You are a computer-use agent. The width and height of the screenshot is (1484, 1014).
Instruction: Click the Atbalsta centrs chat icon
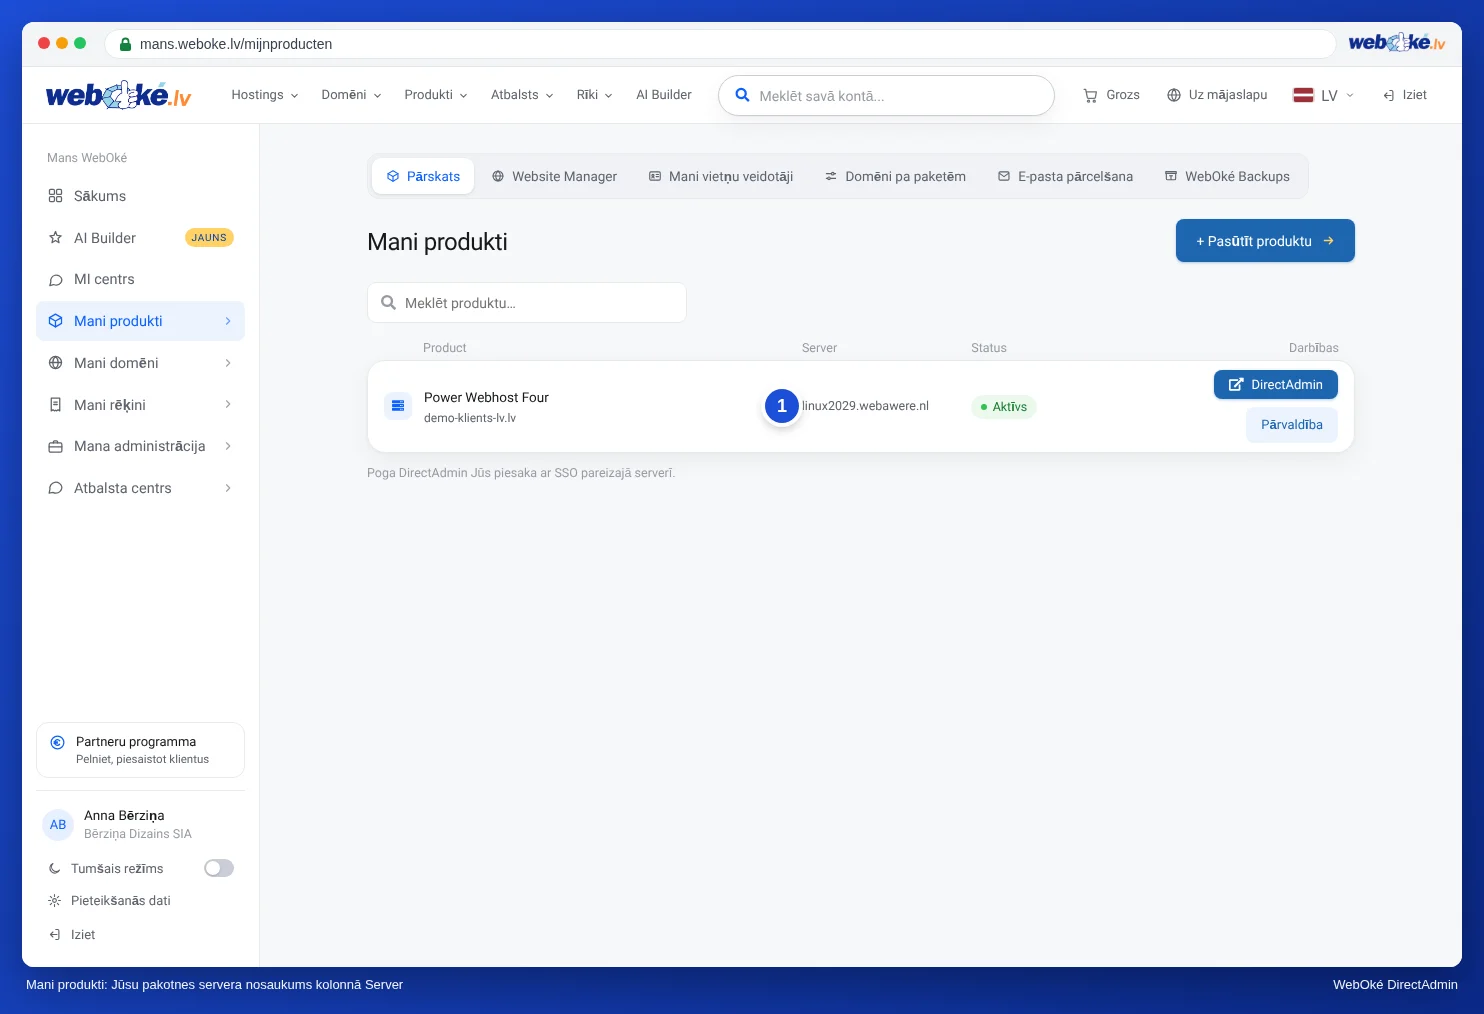(56, 488)
